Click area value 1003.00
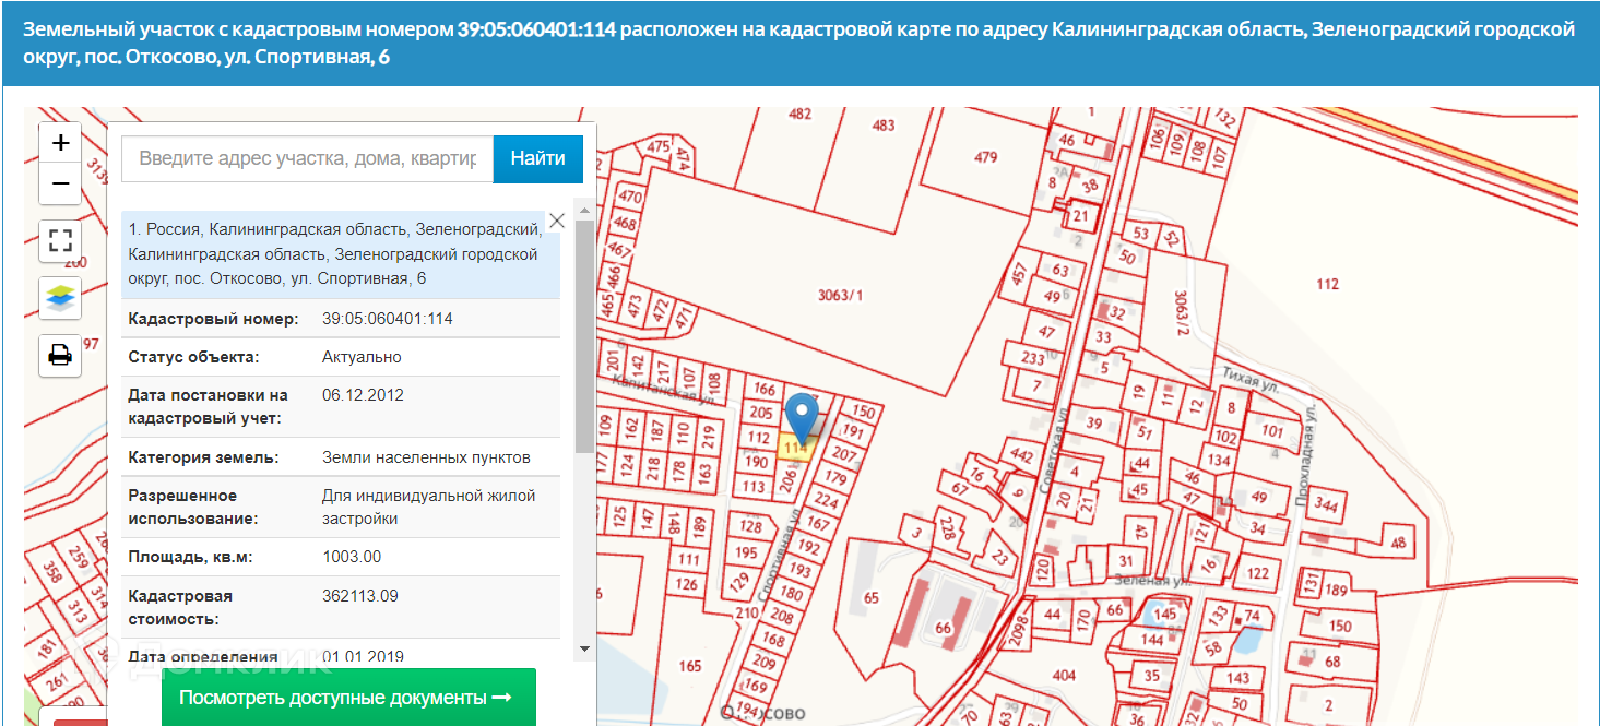The height and width of the screenshot is (726, 1600). click(351, 556)
